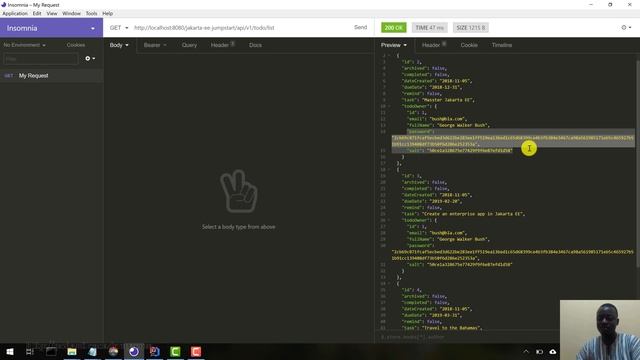Collapse the JSON object starting at line 34
This screenshot has height=360, width=640.
(x=389, y=283)
